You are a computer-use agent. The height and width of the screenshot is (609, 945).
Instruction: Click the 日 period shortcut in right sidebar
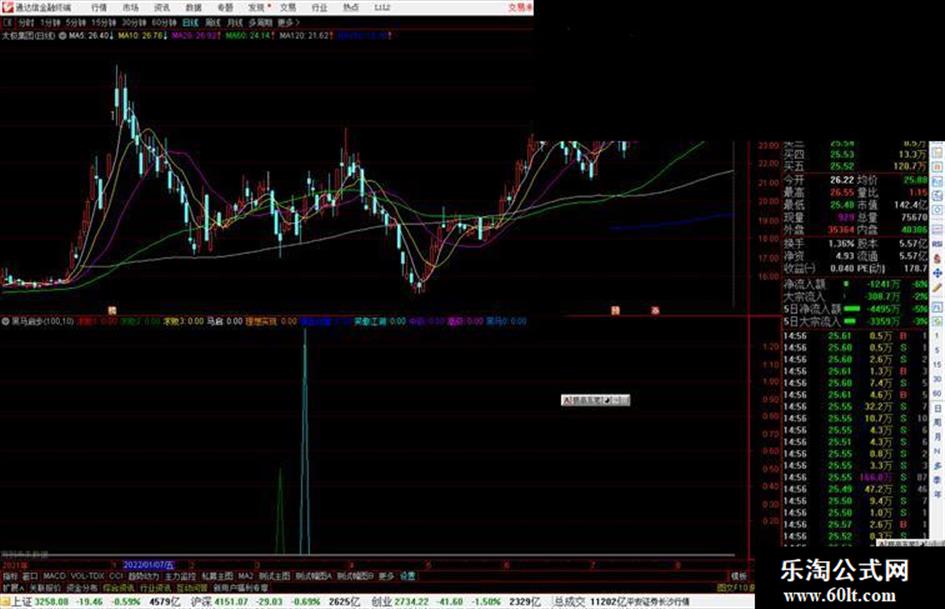(937, 408)
